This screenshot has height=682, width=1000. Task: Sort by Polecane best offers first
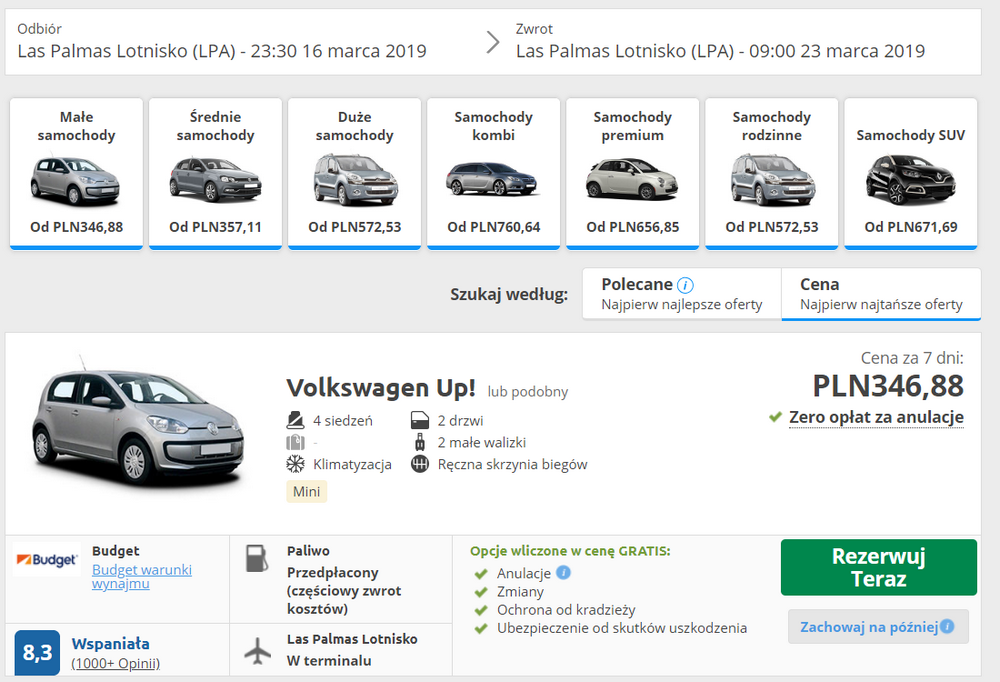point(682,293)
